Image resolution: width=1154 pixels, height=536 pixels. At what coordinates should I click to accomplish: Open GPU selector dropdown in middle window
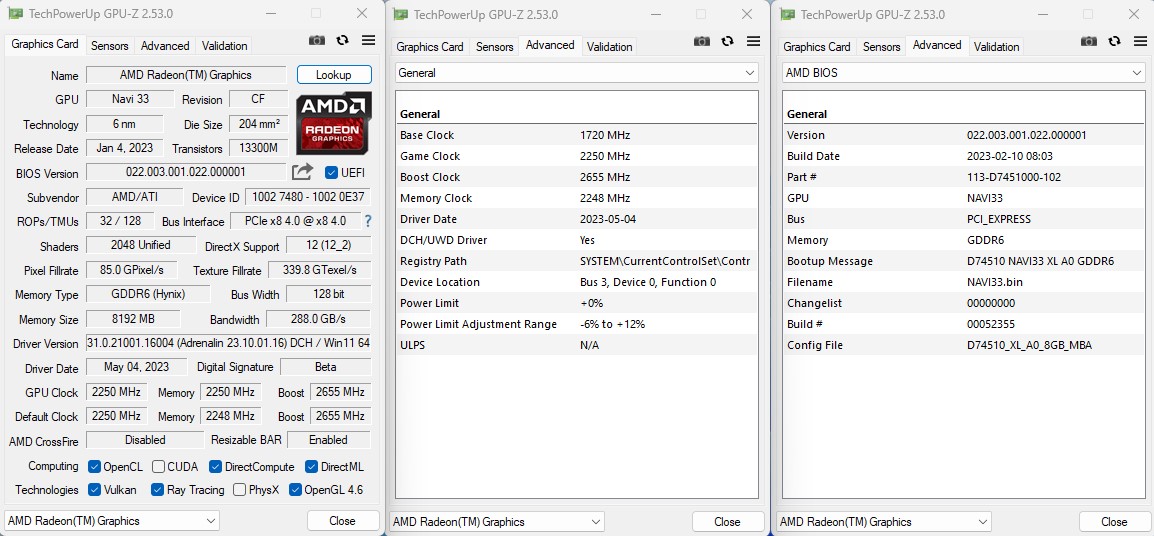coord(497,521)
